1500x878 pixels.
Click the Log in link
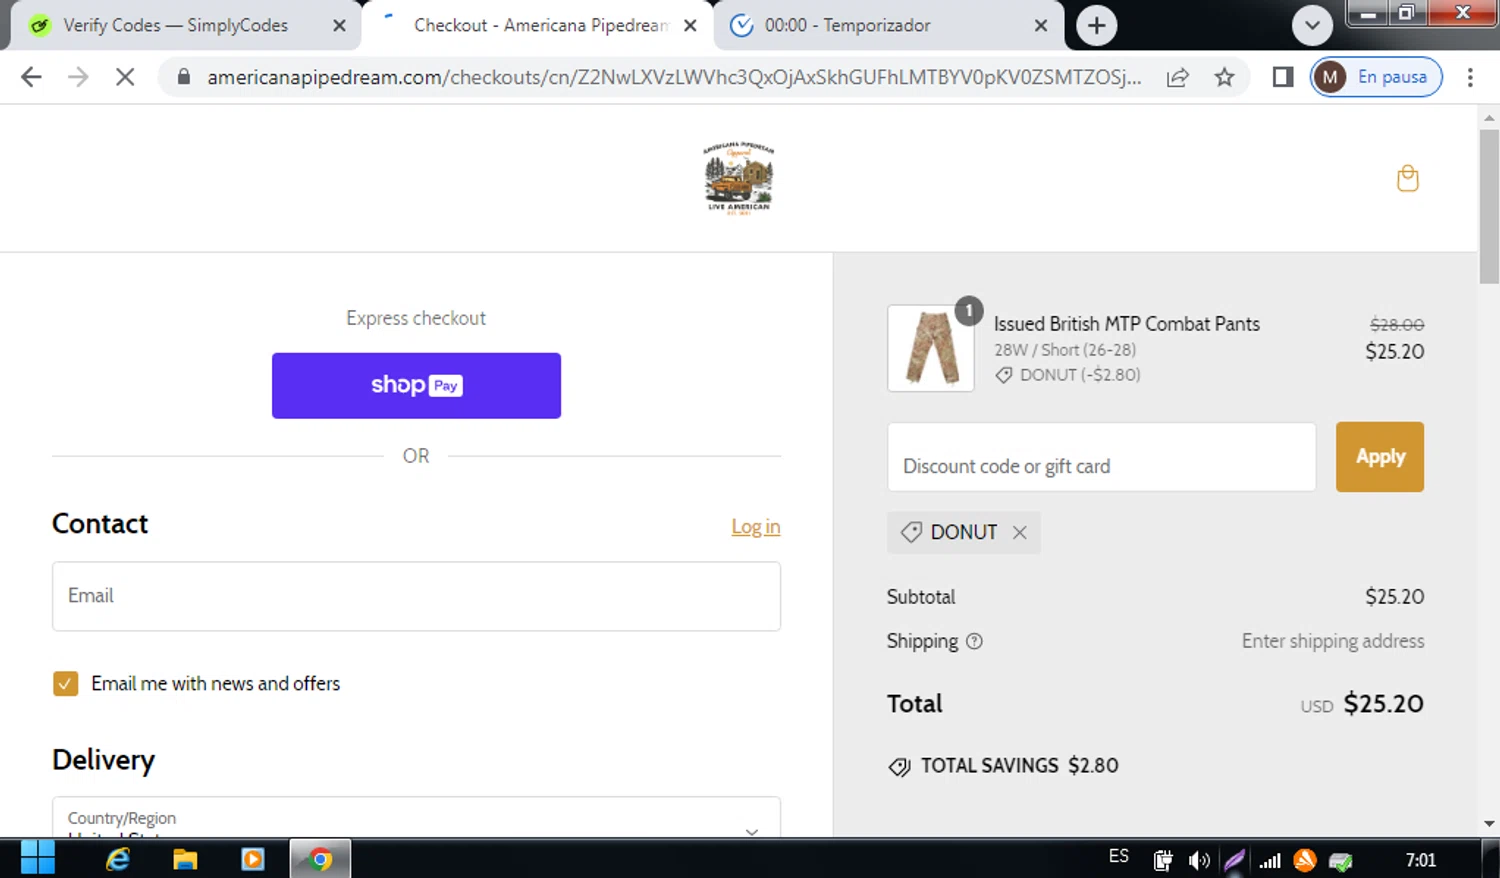pyautogui.click(x=755, y=527)
